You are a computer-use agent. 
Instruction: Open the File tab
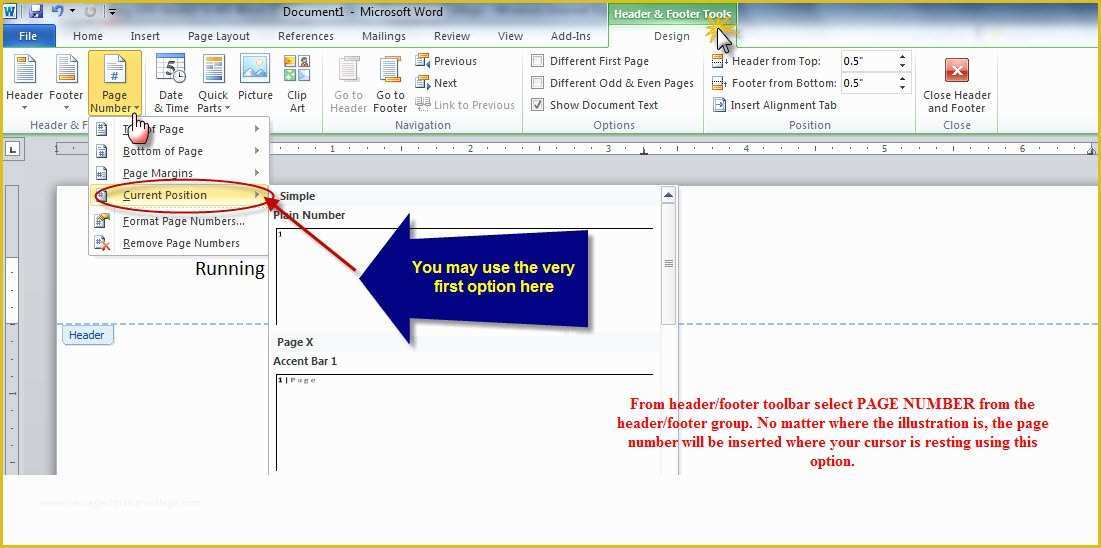coord(28,36)
